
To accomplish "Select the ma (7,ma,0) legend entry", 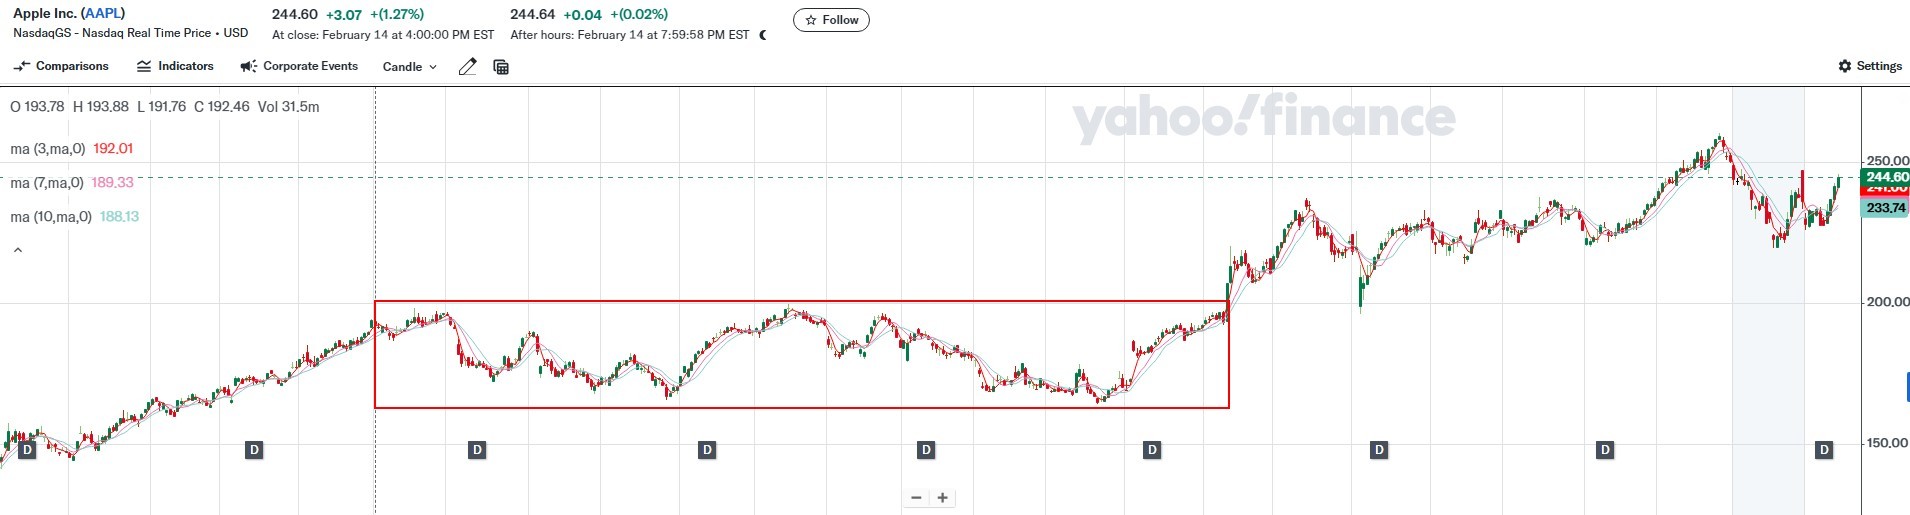I will tap(48, 183).
